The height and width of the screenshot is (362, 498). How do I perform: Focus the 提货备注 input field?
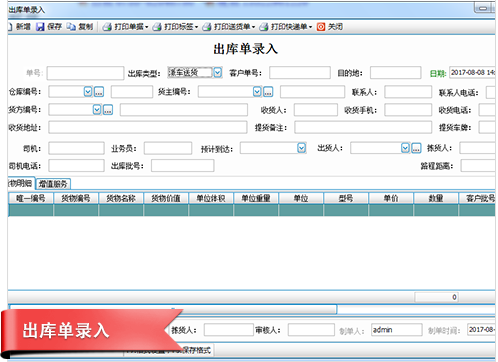click(363, 127)
